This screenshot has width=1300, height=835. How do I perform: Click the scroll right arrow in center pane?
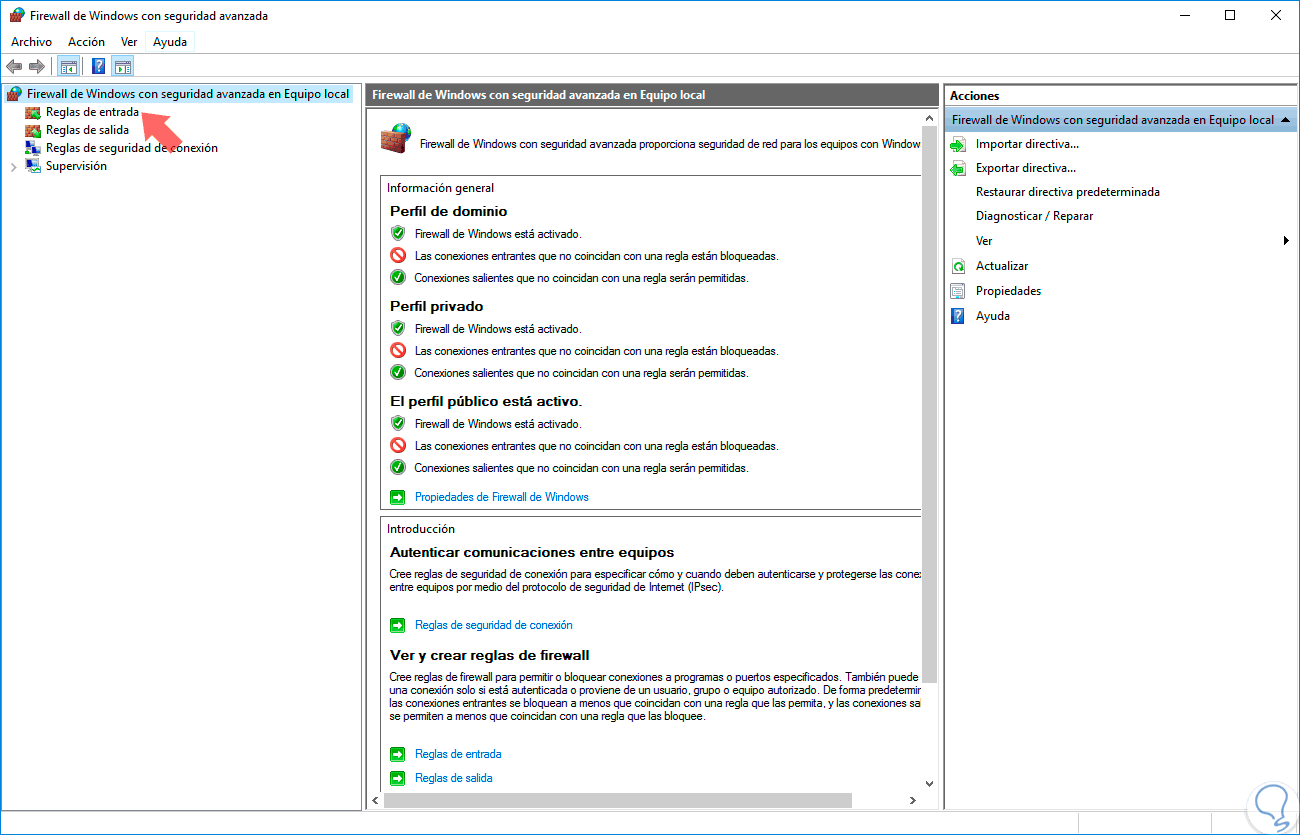click(x=913, y=800)
